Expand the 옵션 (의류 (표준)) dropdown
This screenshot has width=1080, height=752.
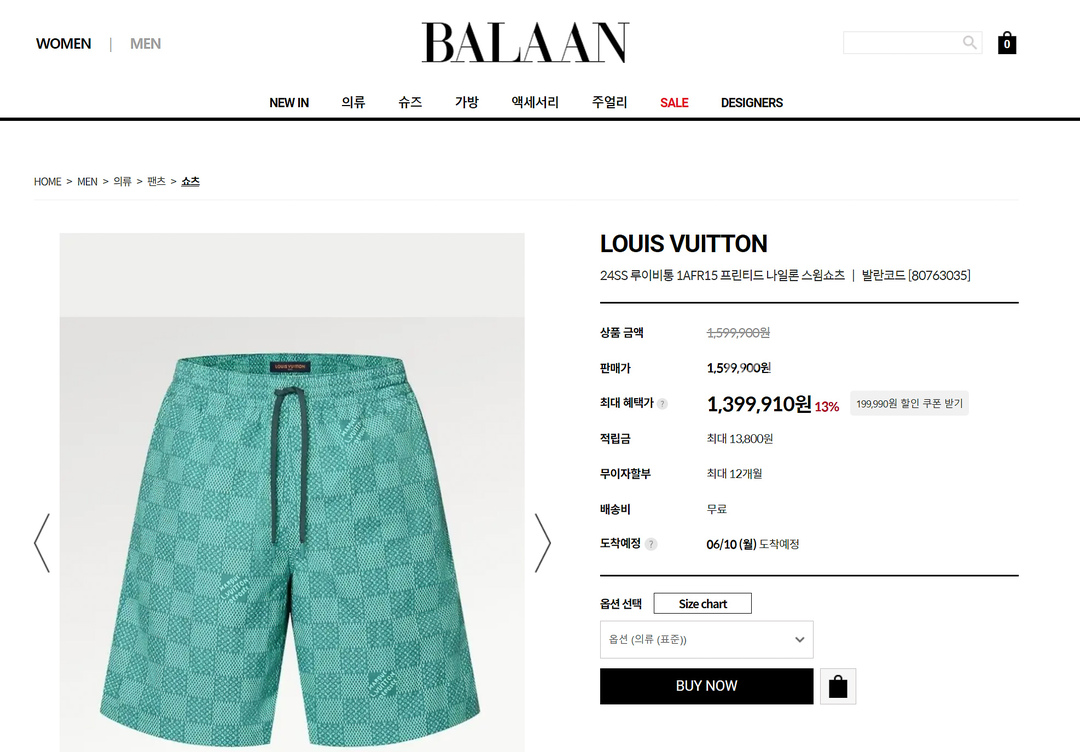[706, 639]
